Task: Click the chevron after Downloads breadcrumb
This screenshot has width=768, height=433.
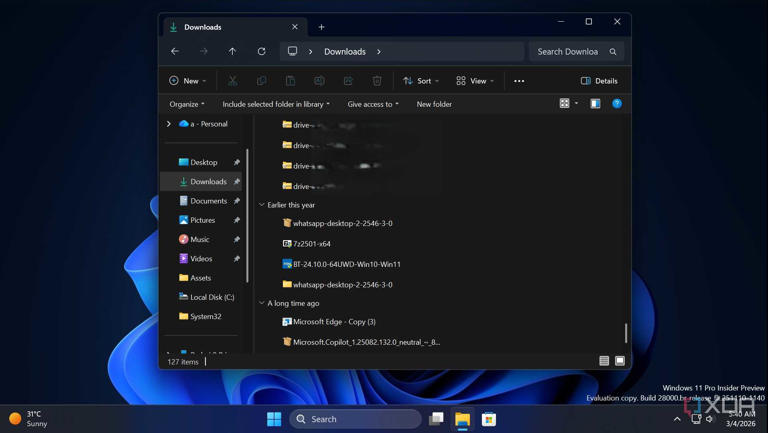Action: pos(379,51)
